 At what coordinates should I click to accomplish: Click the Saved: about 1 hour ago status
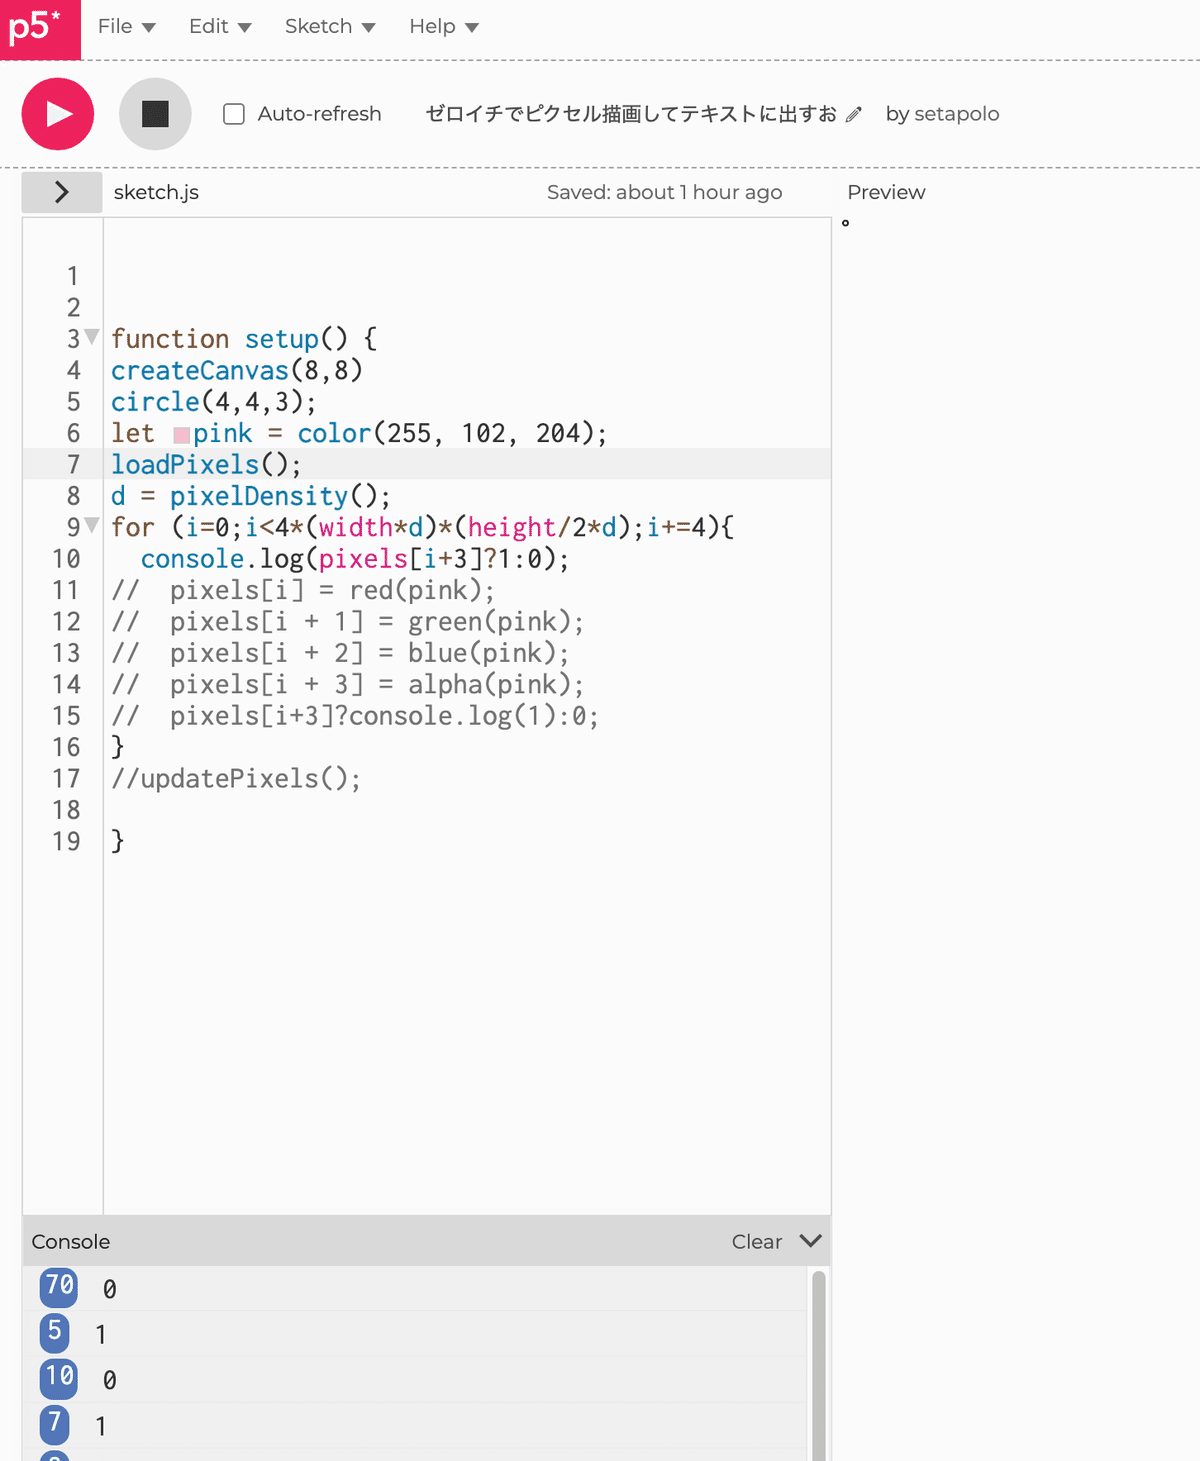(664, 192)
